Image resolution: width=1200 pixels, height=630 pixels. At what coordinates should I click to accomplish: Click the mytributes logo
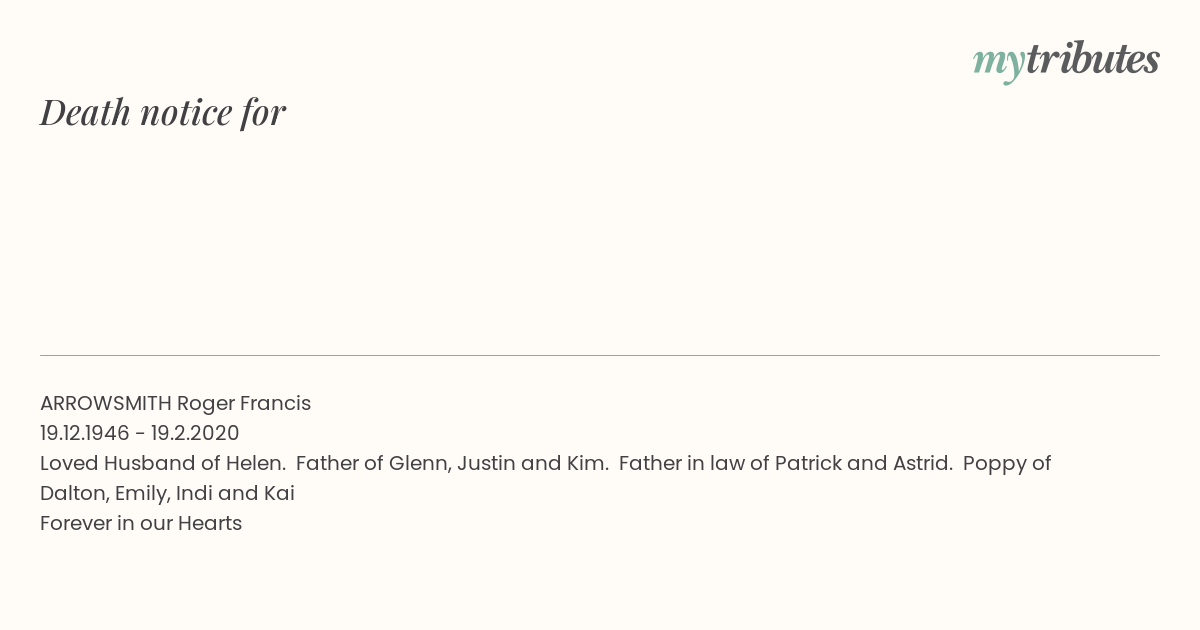coord(1066,61)
